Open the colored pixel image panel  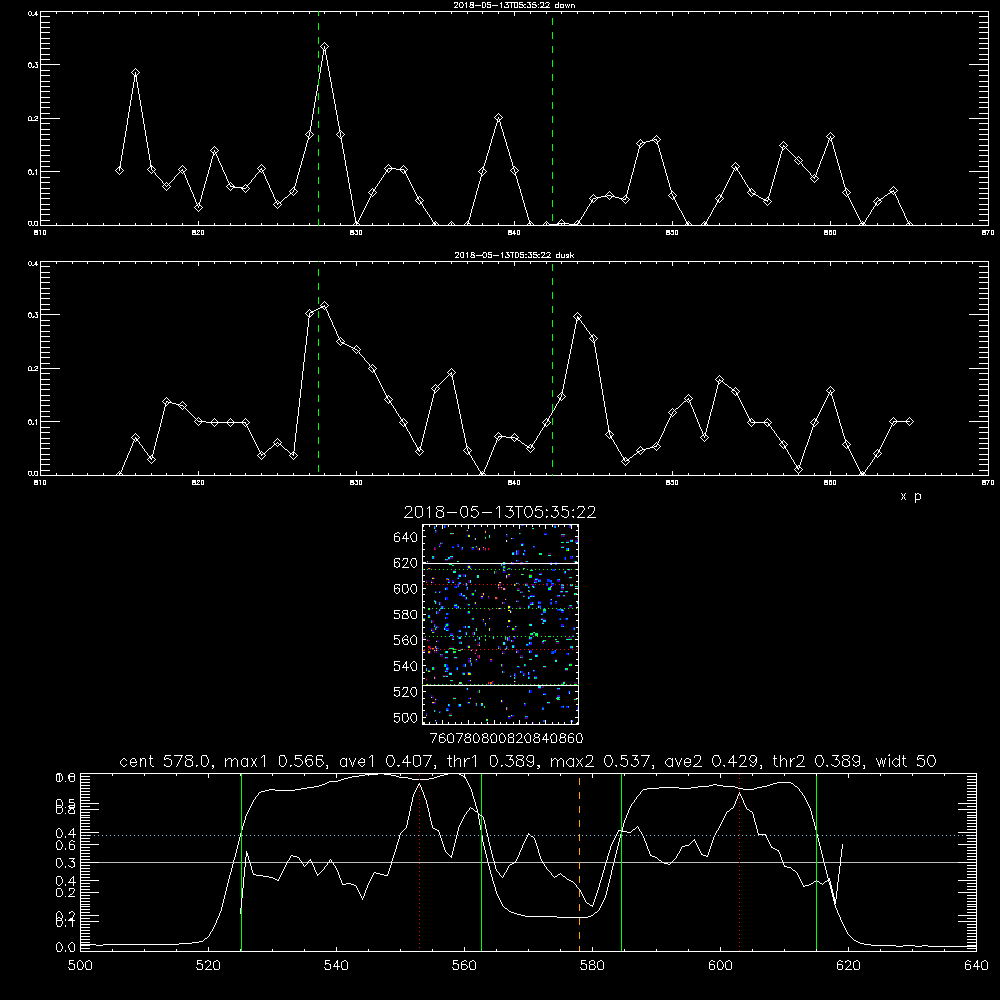(500, 624)
